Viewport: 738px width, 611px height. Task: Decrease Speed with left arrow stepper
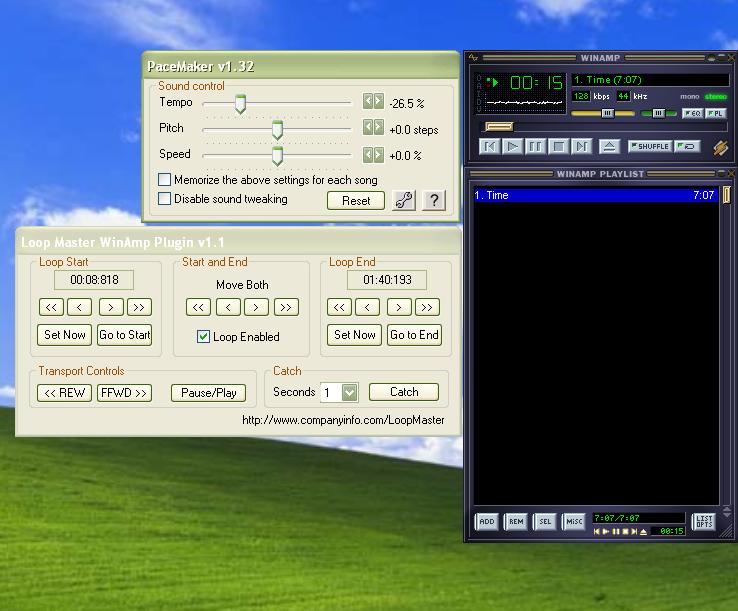[x=368, y=155]
